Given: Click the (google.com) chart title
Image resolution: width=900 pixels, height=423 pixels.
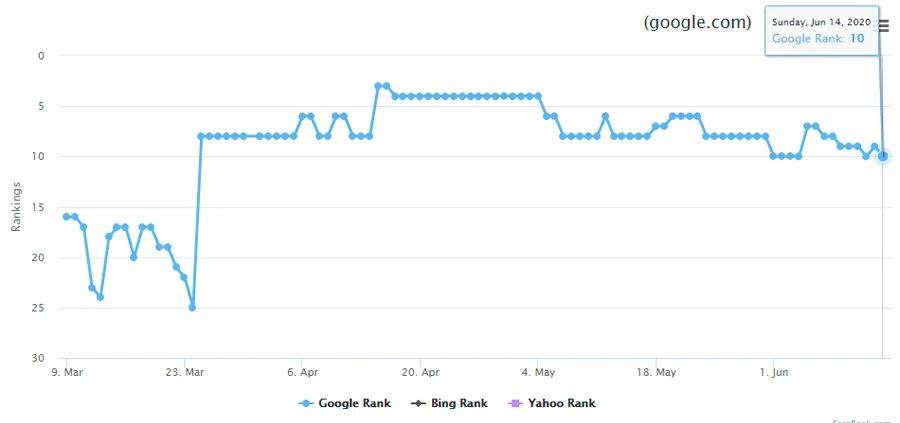Looking at the screenshot, I should click(697, 22).
